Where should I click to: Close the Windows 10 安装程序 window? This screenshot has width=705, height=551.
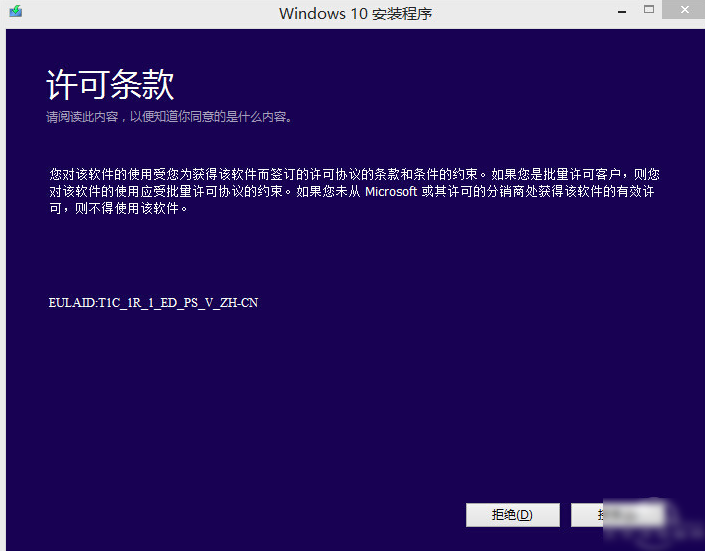[x=684, y=9]
